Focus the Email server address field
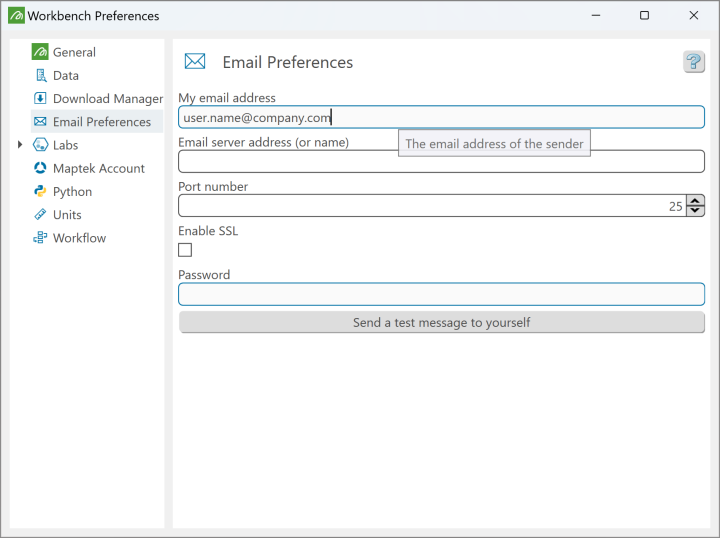Viewport: 720px width, 538px height. click(441, 161)
